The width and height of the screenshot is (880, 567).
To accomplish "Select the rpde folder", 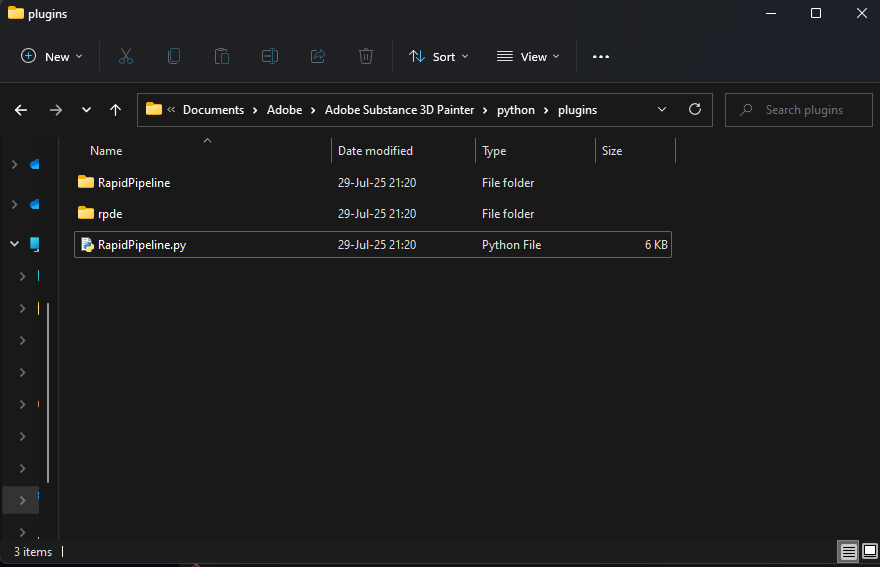I will click(373, 213).
